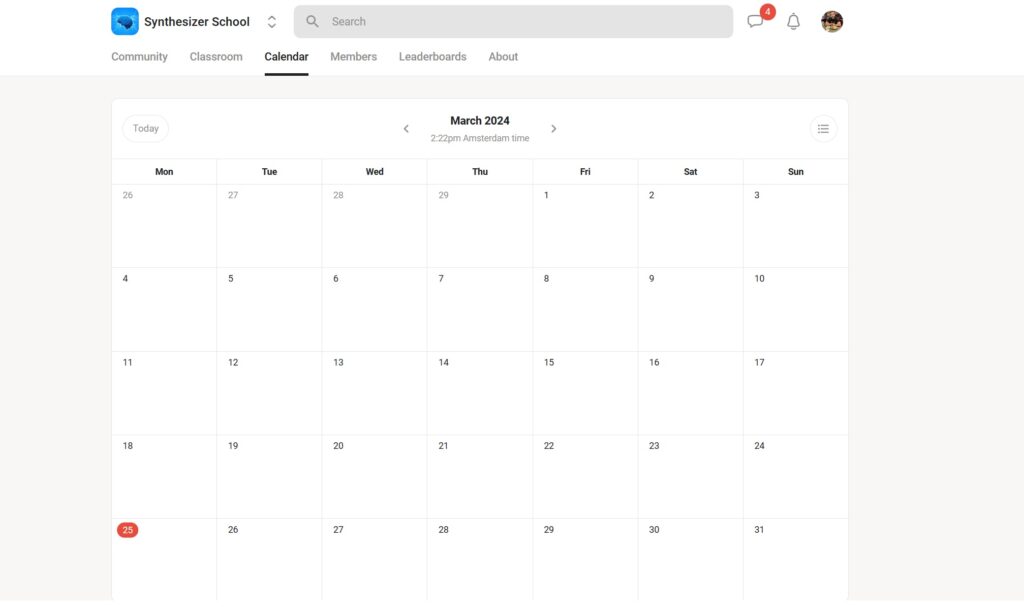Open the notifications bell

793,21
